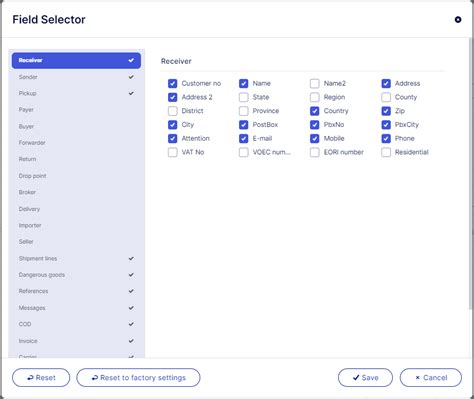The image size is (474, 399).
Task: Enable the Name2 field checkbox
Action: point(315,83)
